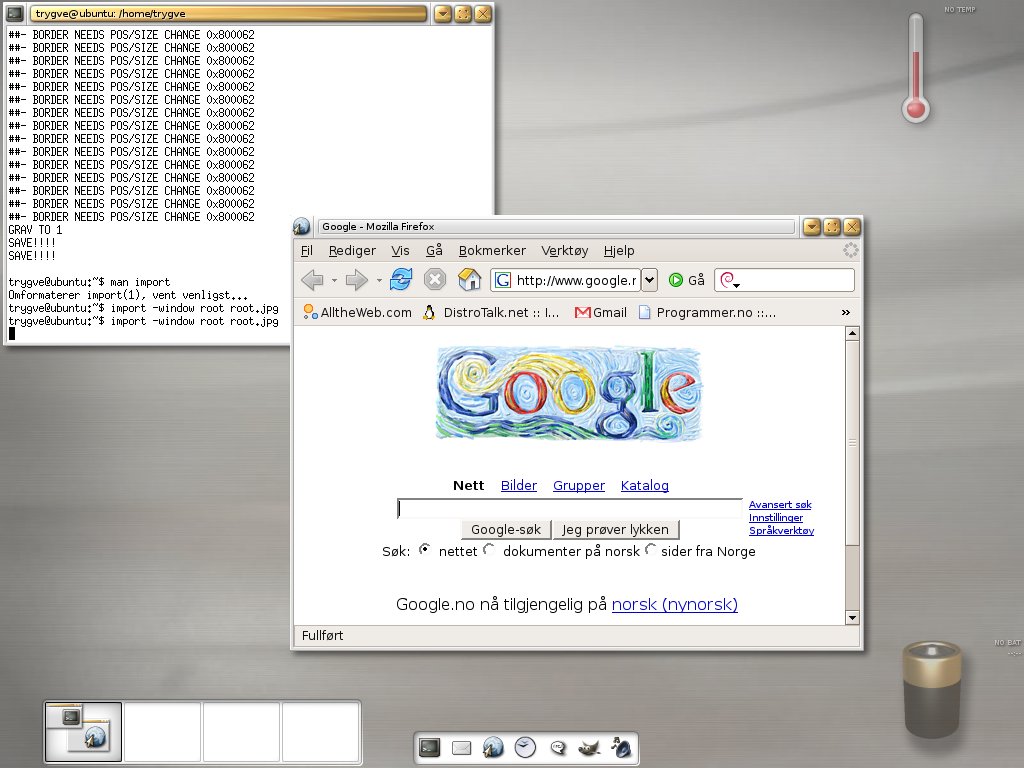
Task: Open the Back button history dropdown
Action: [x=334, y=281]
